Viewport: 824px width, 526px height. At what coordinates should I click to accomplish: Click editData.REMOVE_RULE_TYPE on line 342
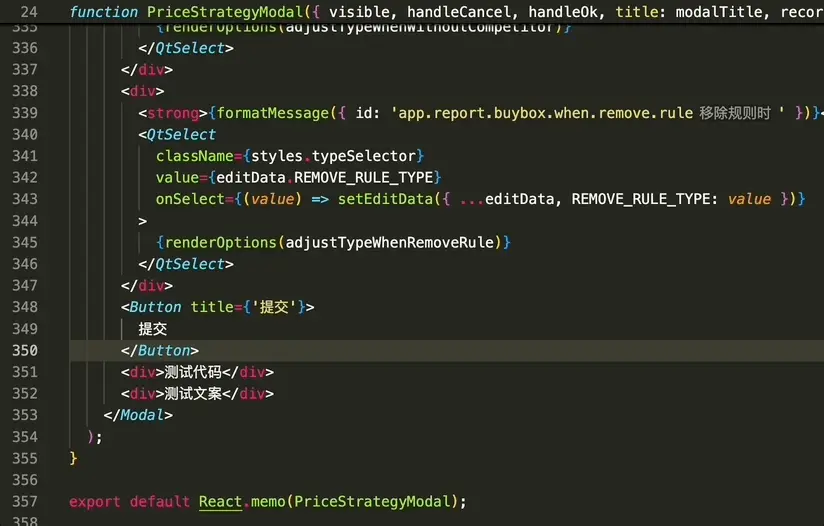325,178
